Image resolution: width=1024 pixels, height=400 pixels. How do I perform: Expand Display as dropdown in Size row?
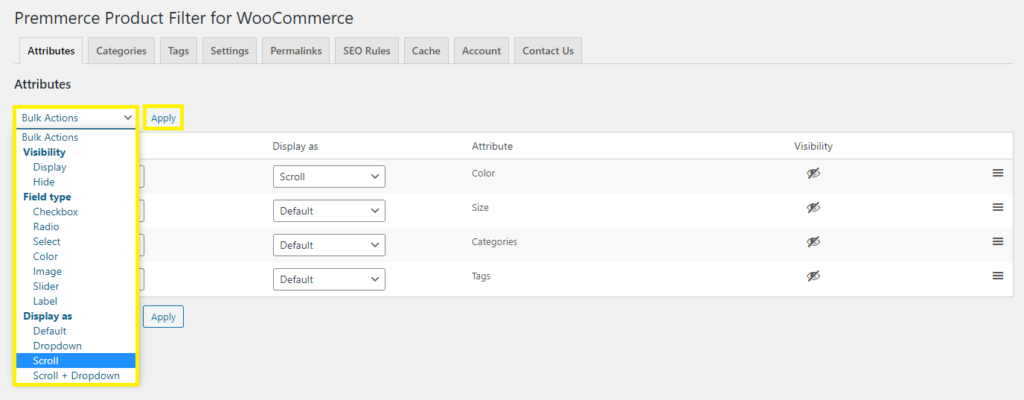(329, 211)
